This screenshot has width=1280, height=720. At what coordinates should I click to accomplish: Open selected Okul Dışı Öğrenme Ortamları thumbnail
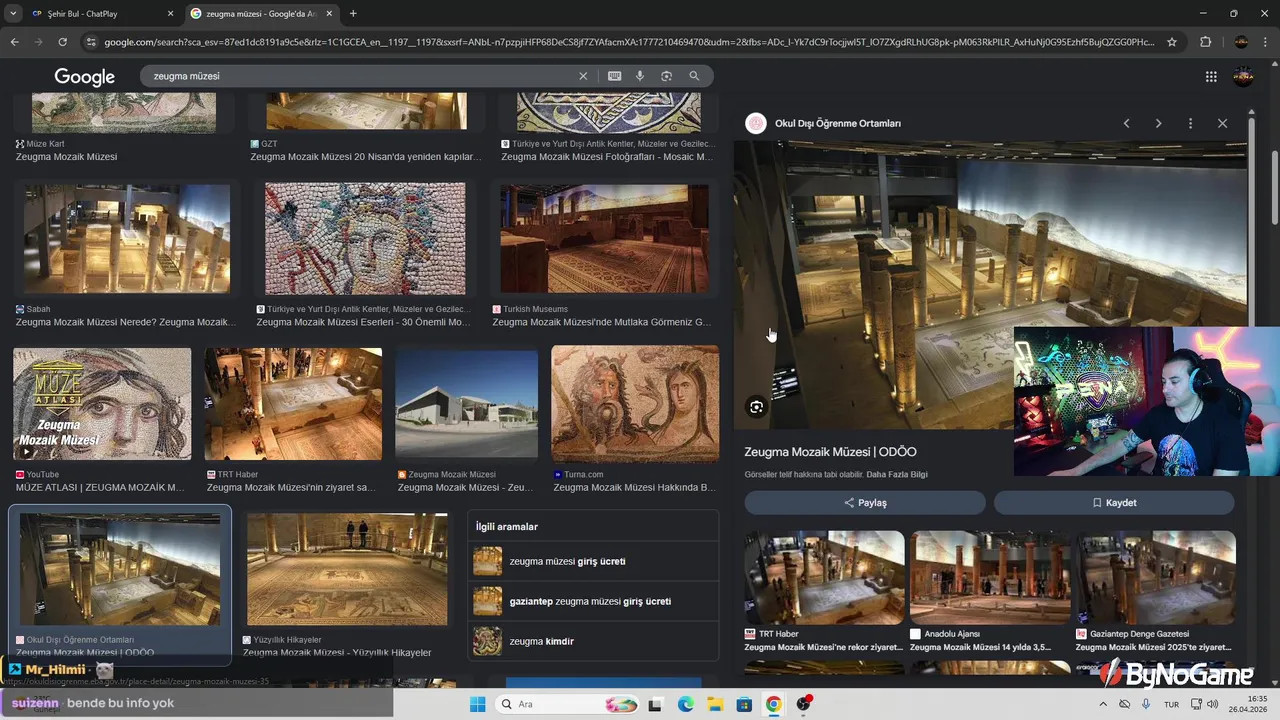point(120,569)
